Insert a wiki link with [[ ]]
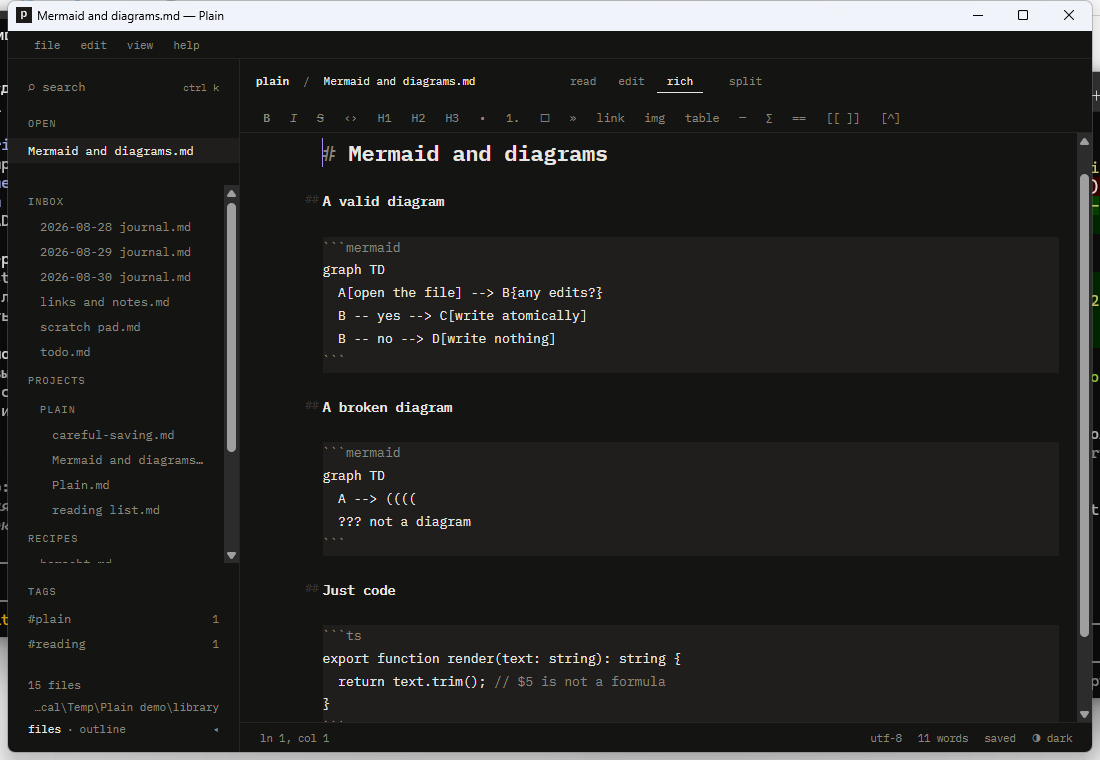The width and height of the screenshot is (1100, 760). click(x=843, y=118)
